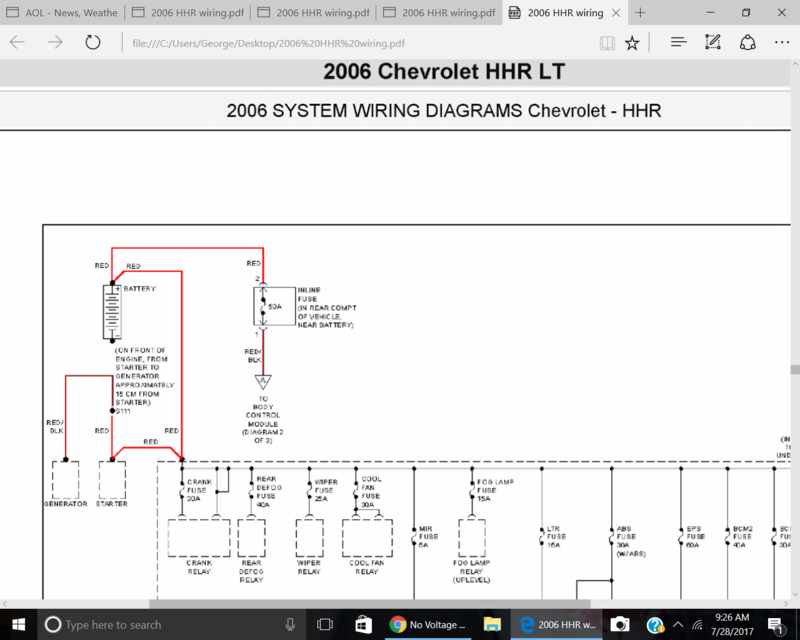800x640 pixels.
Task: Click the Edge Share icon
Action: 747,43
